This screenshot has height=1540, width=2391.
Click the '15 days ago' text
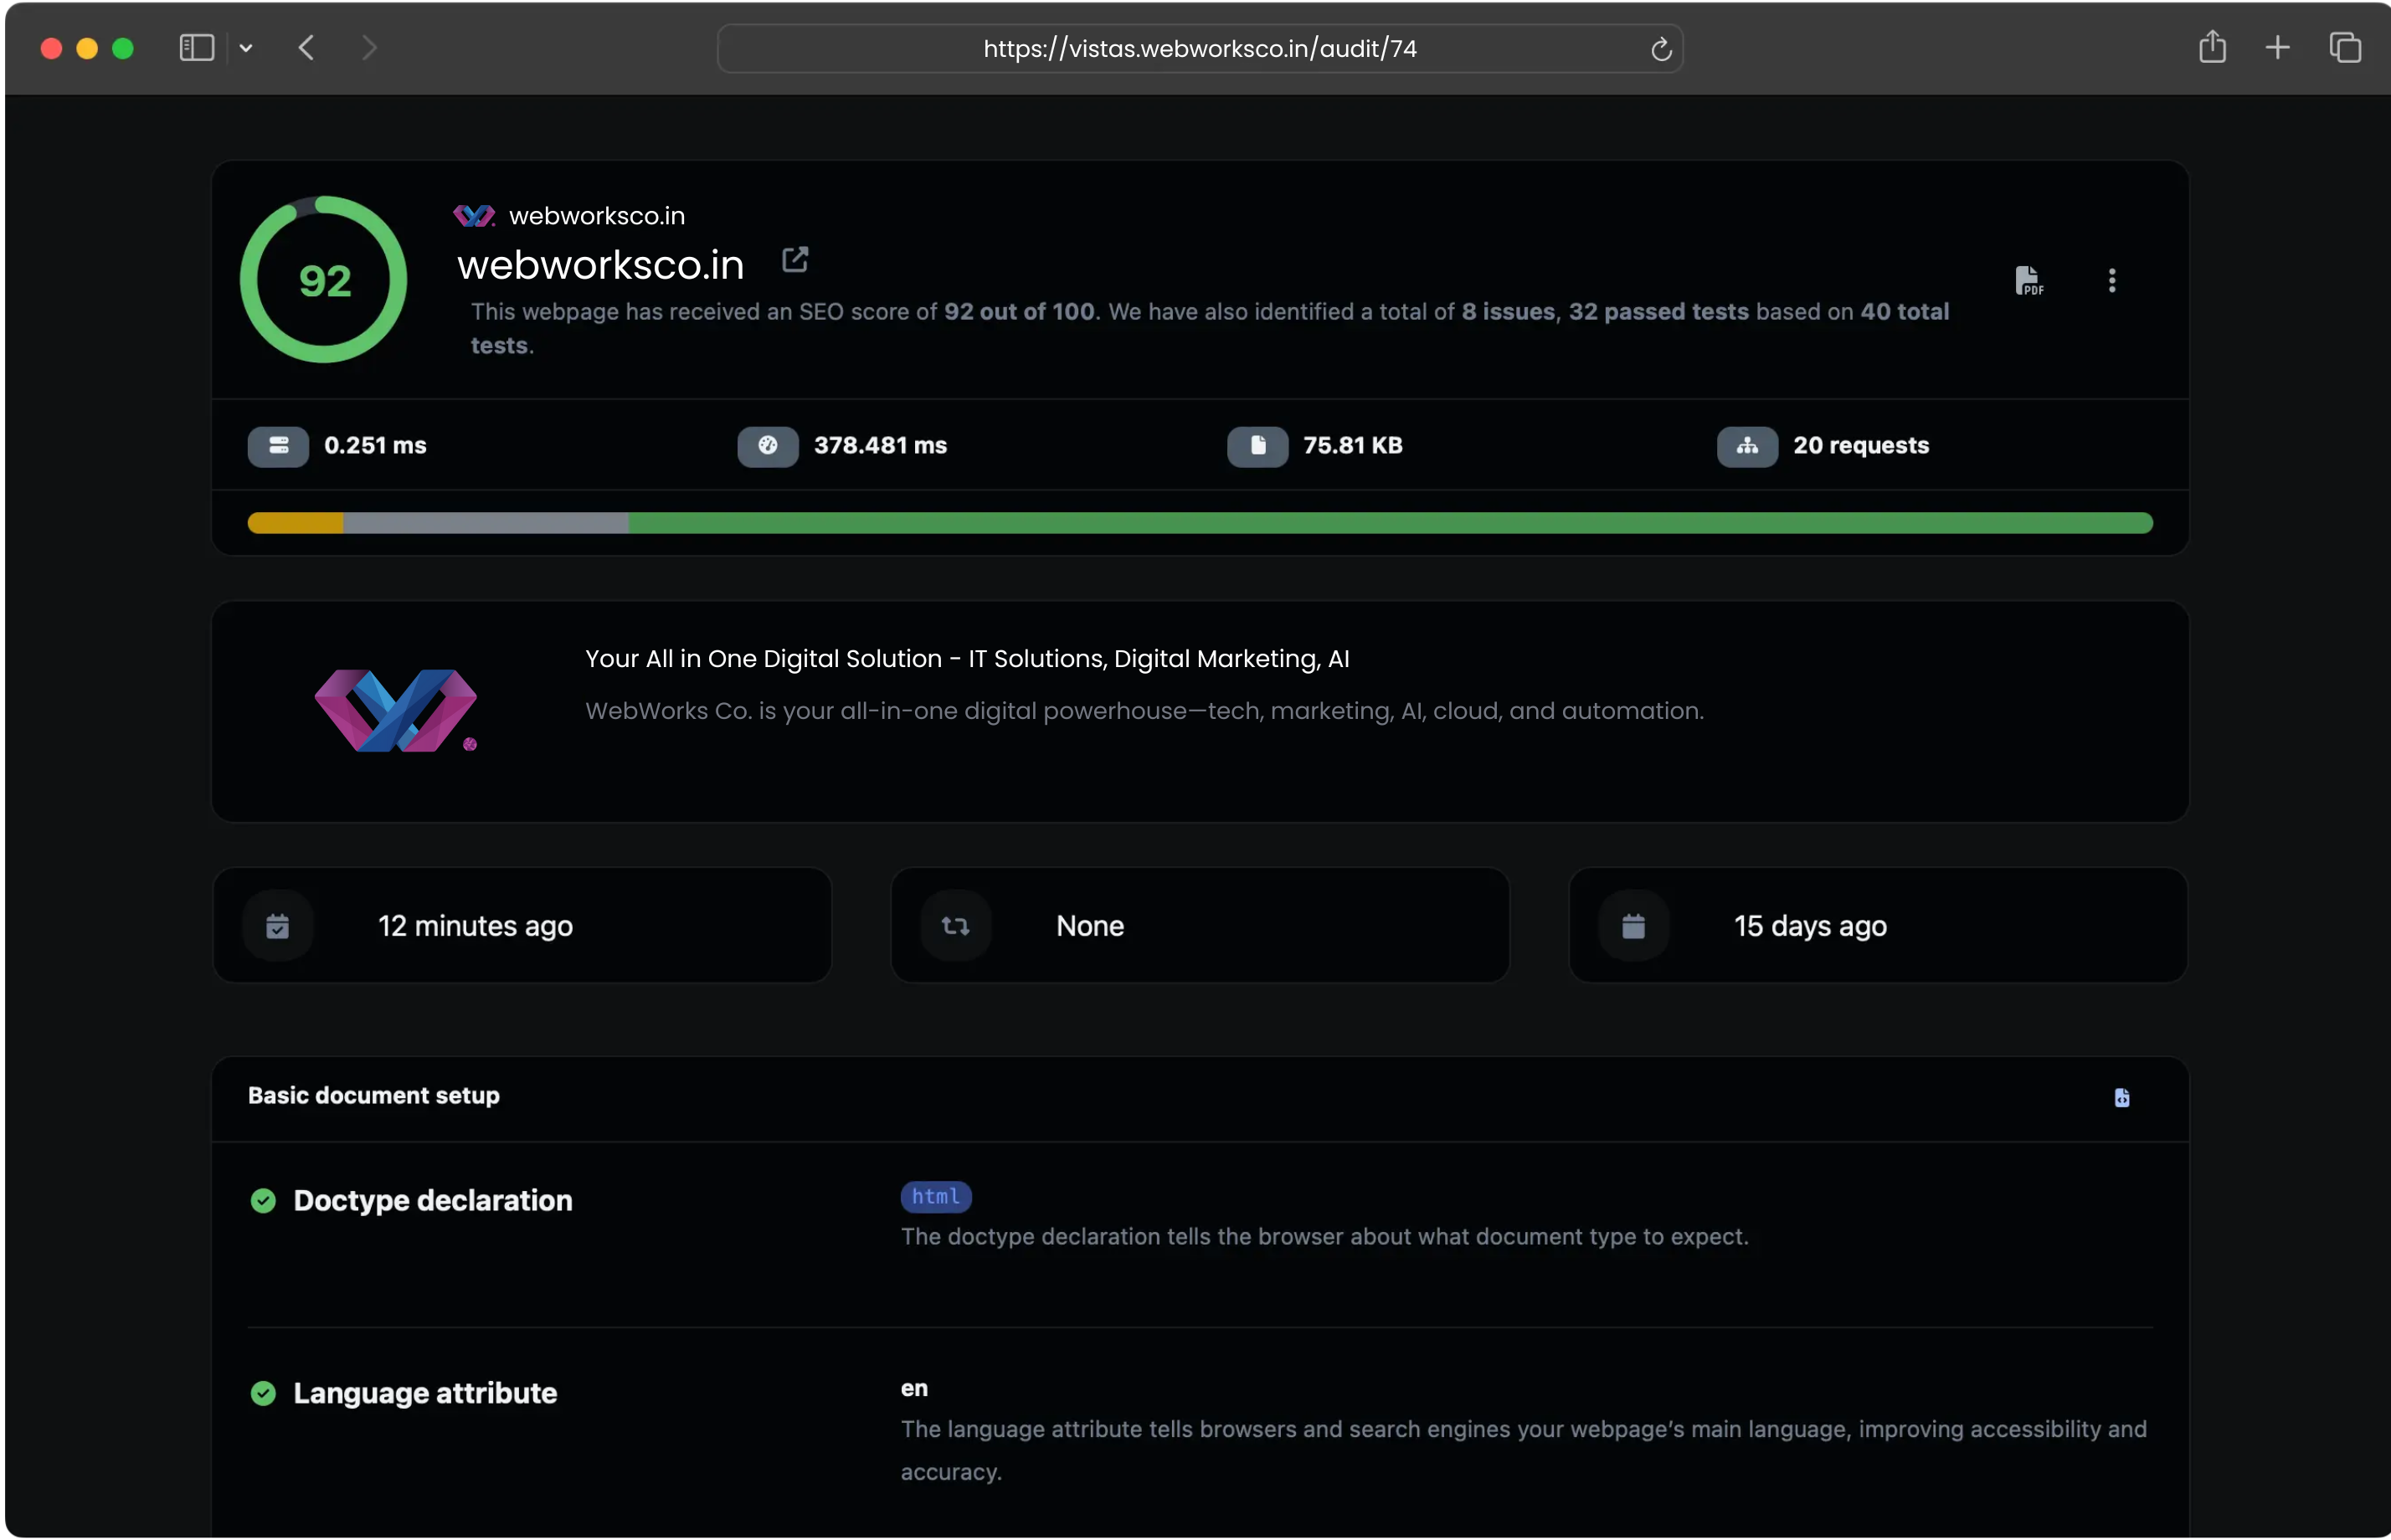click(x=1809, y=926)
